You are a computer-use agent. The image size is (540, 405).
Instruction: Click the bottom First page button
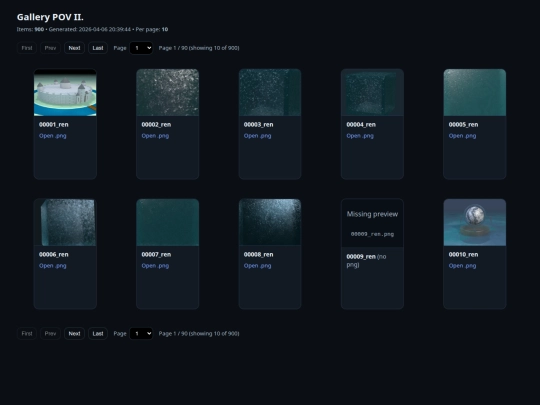coord(27,333)
